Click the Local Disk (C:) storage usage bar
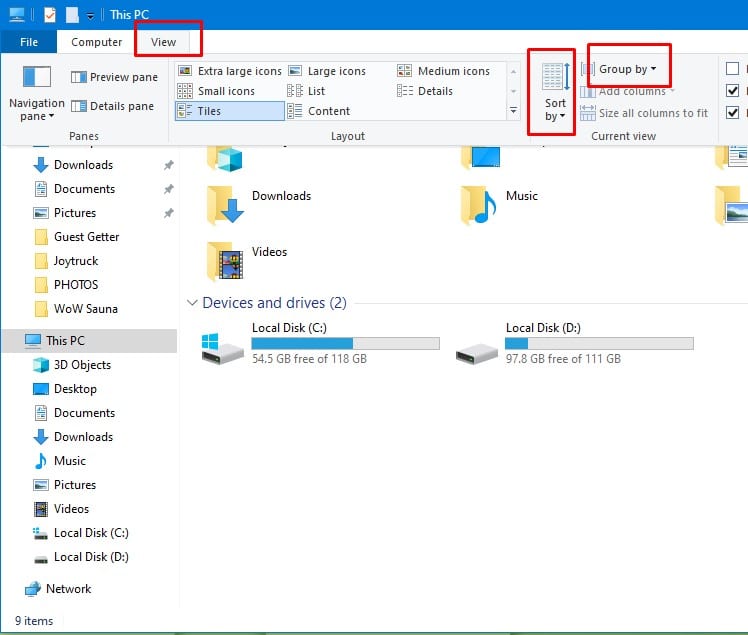Viewport: 748px width, 635px height. pos(345,343)
